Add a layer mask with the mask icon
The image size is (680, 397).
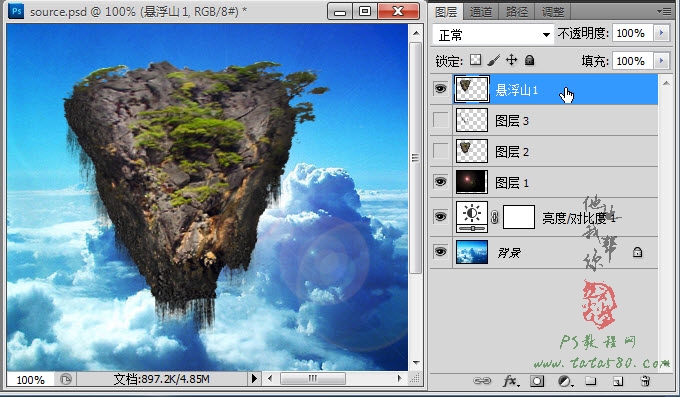click(x=537, y=381)
